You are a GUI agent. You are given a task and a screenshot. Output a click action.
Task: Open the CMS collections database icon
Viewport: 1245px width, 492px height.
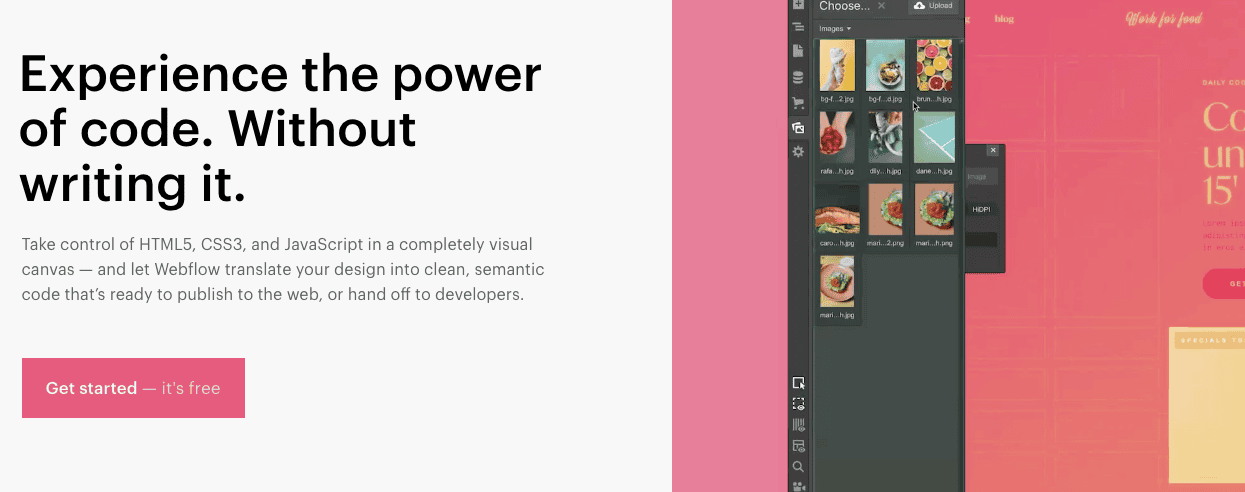[x=798, y=77]
